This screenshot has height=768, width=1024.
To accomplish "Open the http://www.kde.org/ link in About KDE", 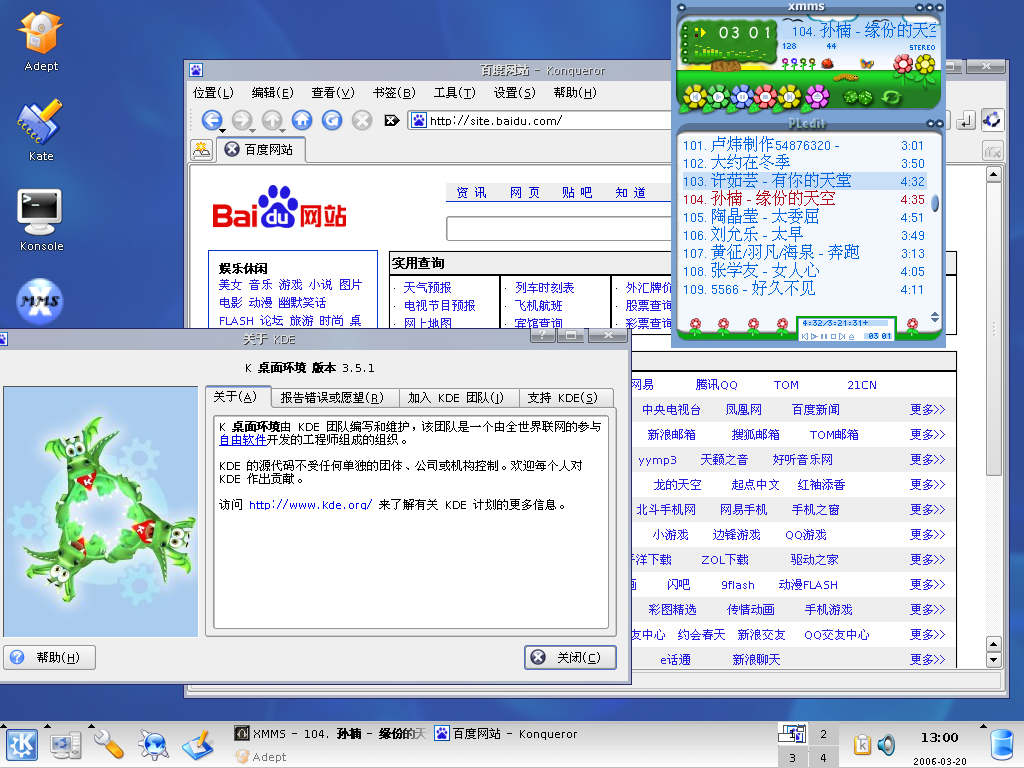I will 310,505.
